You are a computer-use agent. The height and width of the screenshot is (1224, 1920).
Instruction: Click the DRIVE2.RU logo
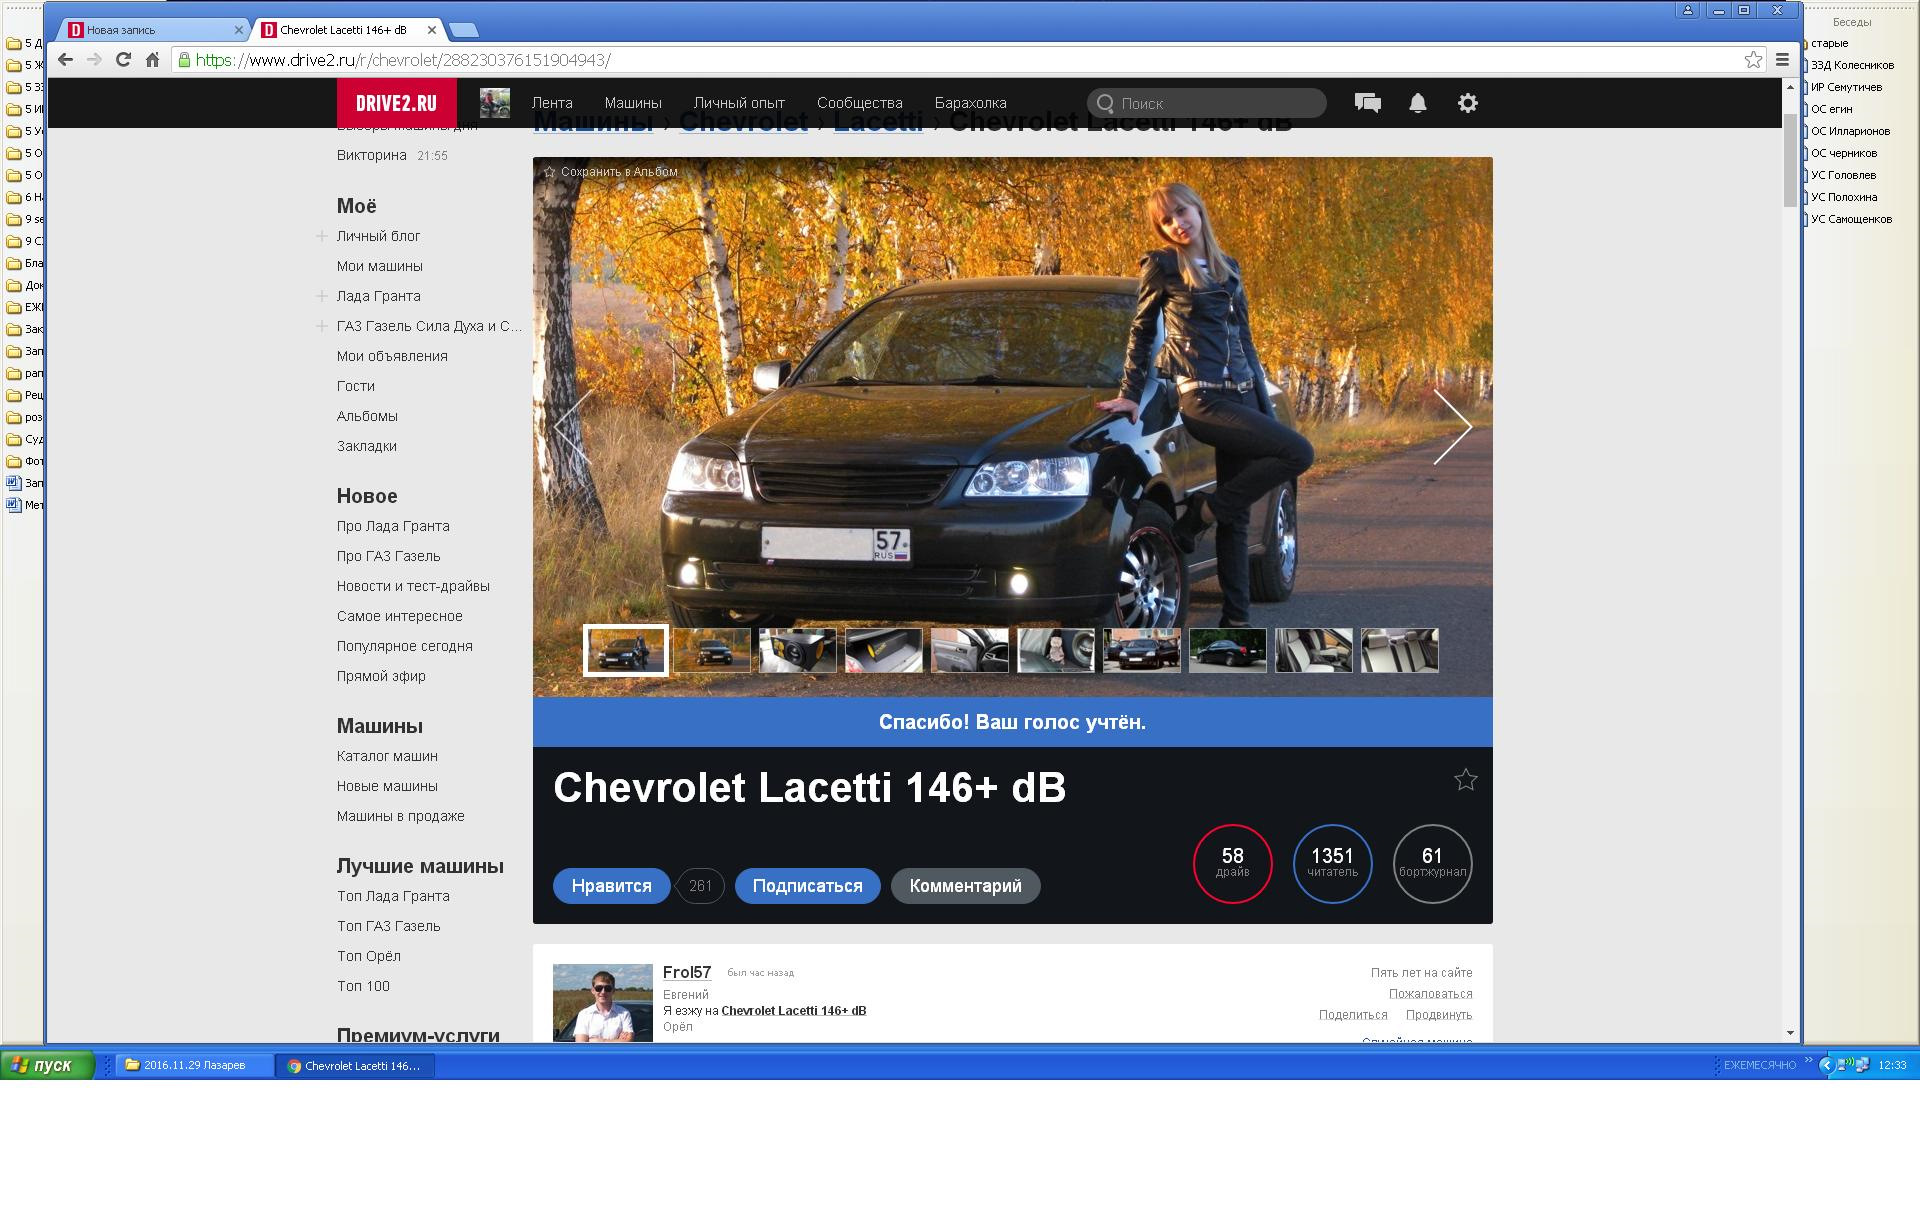coord(396,103)
